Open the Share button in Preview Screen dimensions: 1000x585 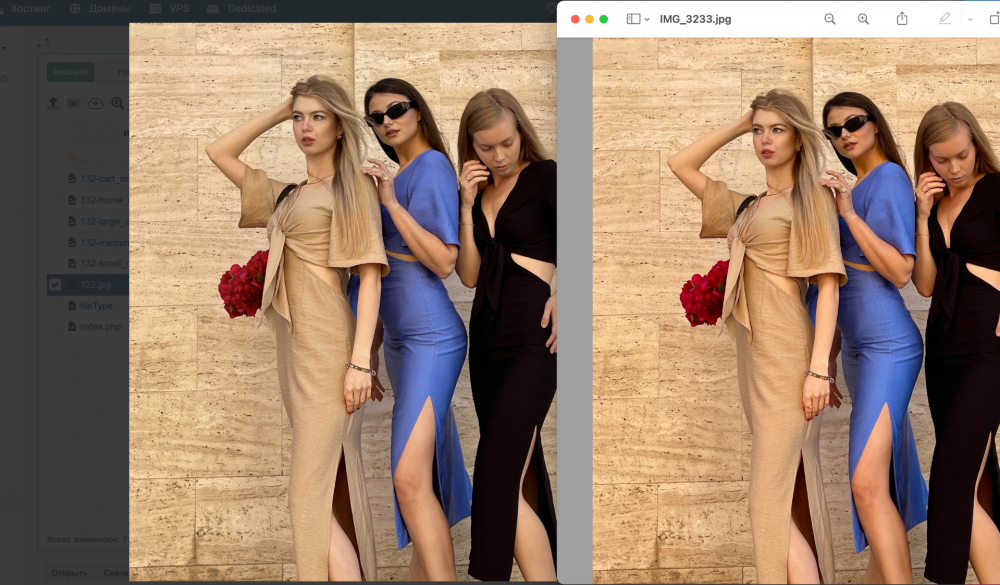pos(902,19)
